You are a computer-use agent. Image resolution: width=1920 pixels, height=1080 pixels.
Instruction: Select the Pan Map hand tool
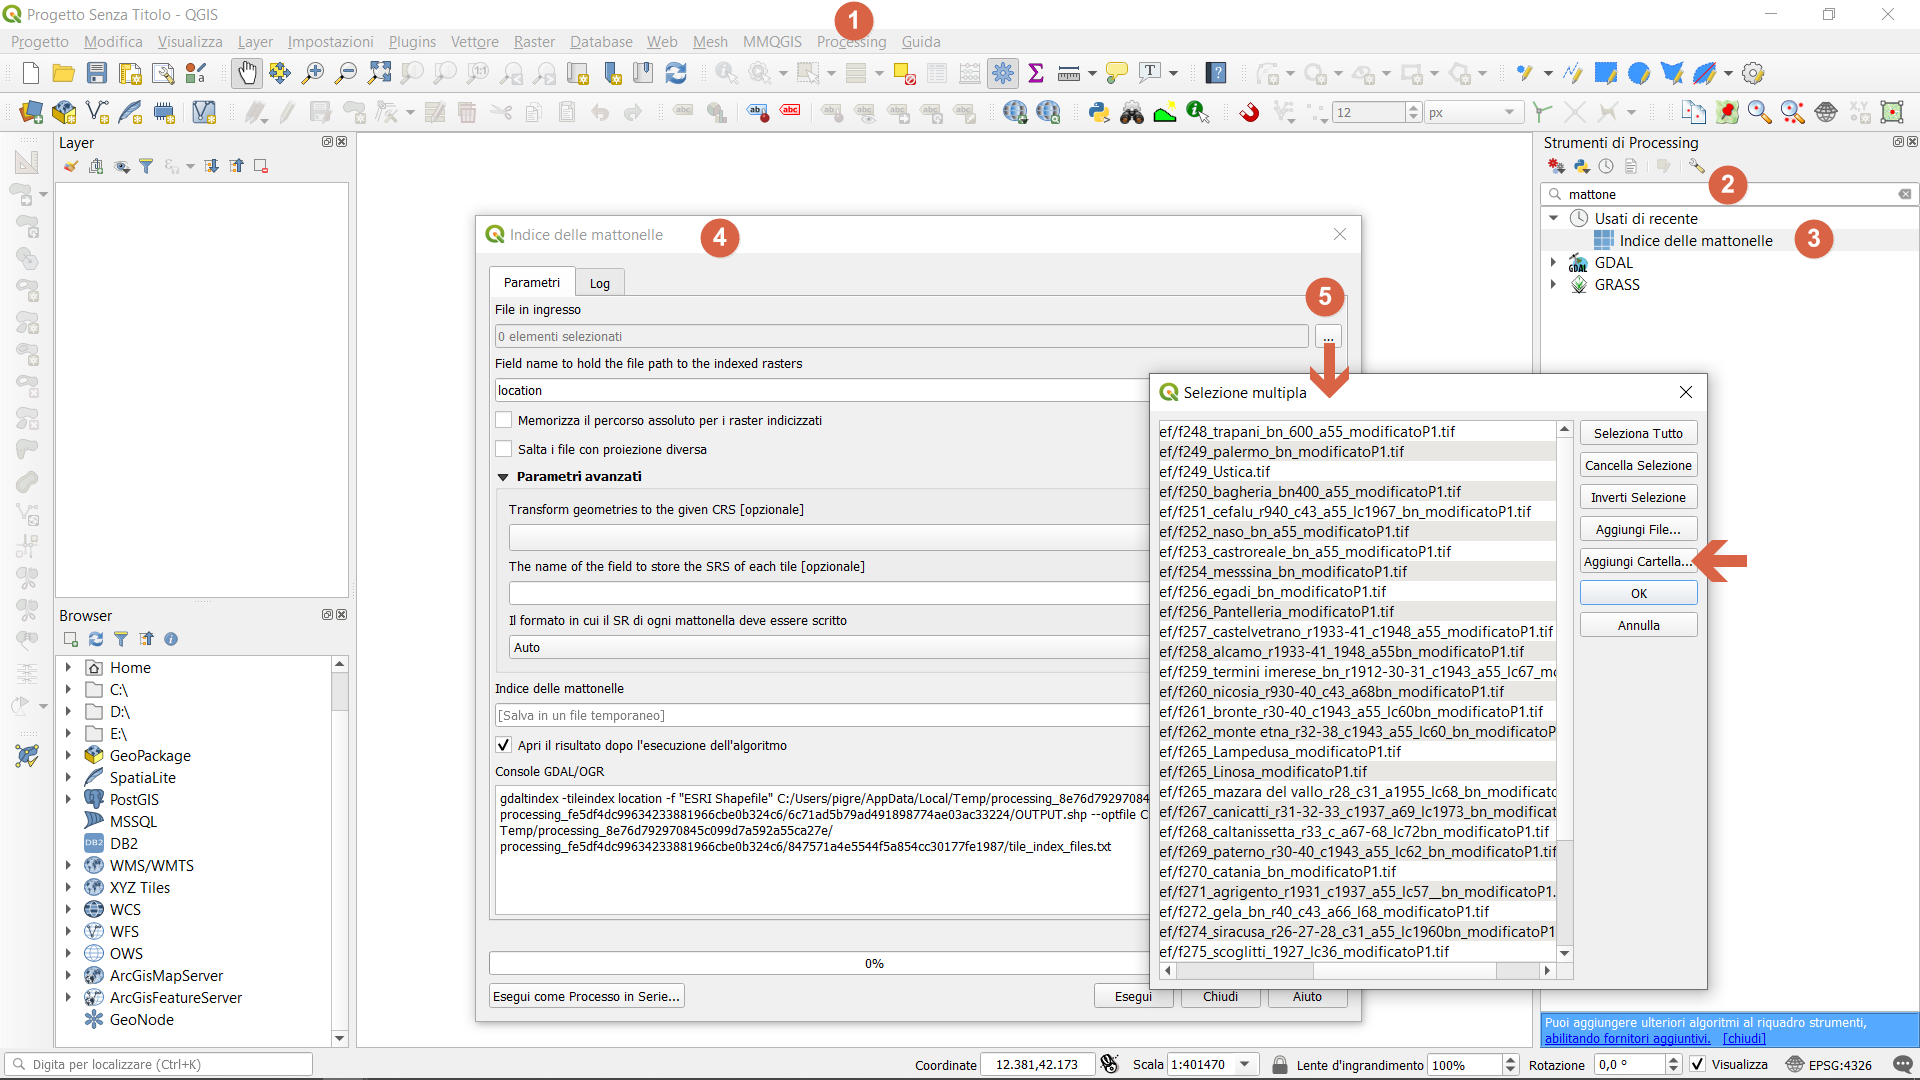point(246,73)
